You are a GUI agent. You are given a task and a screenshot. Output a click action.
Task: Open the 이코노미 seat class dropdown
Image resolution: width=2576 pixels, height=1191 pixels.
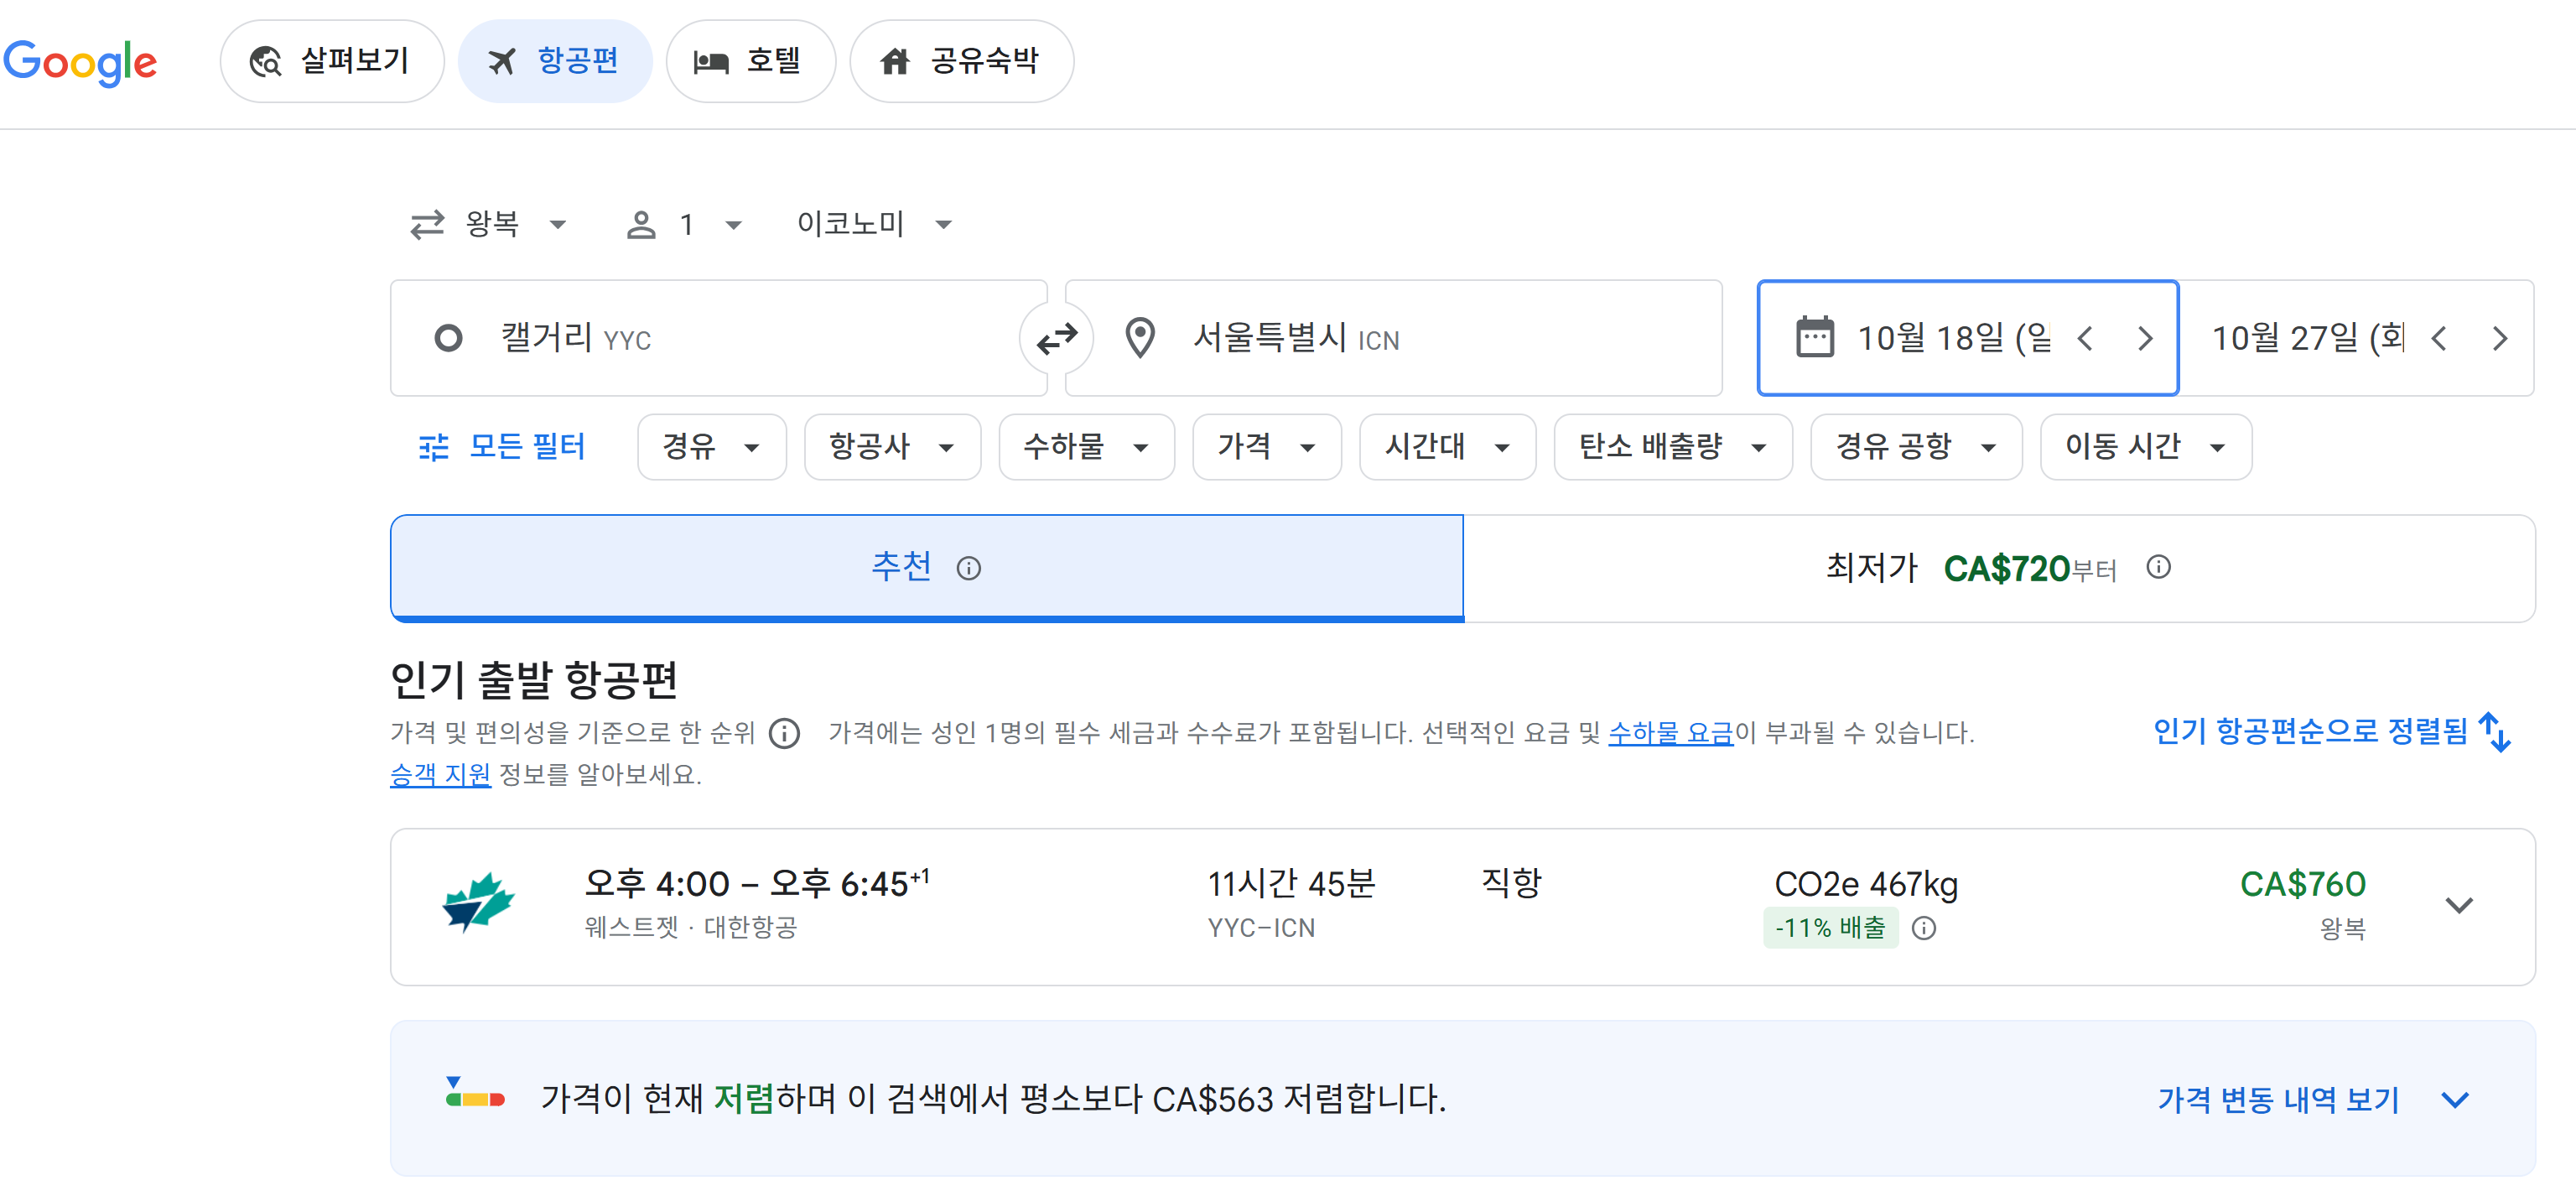pos(874,224)
